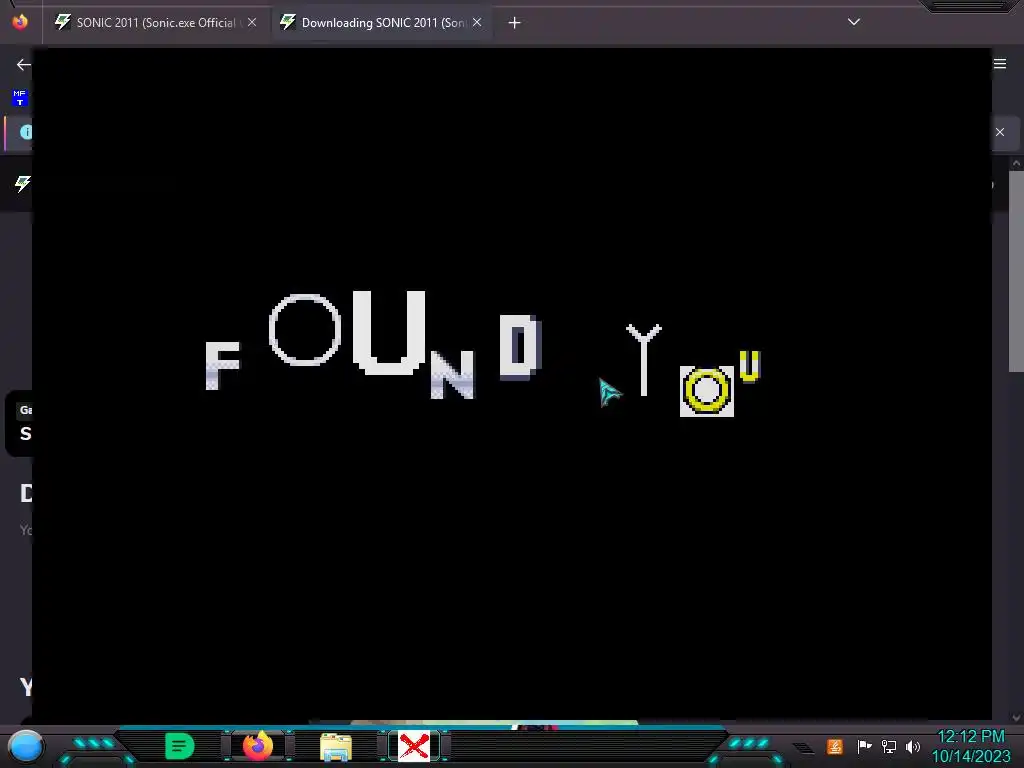Click the Firefox taskbar icon
Screen dimensions: 1024x768
pyautogui.click(x=258, y=746)
